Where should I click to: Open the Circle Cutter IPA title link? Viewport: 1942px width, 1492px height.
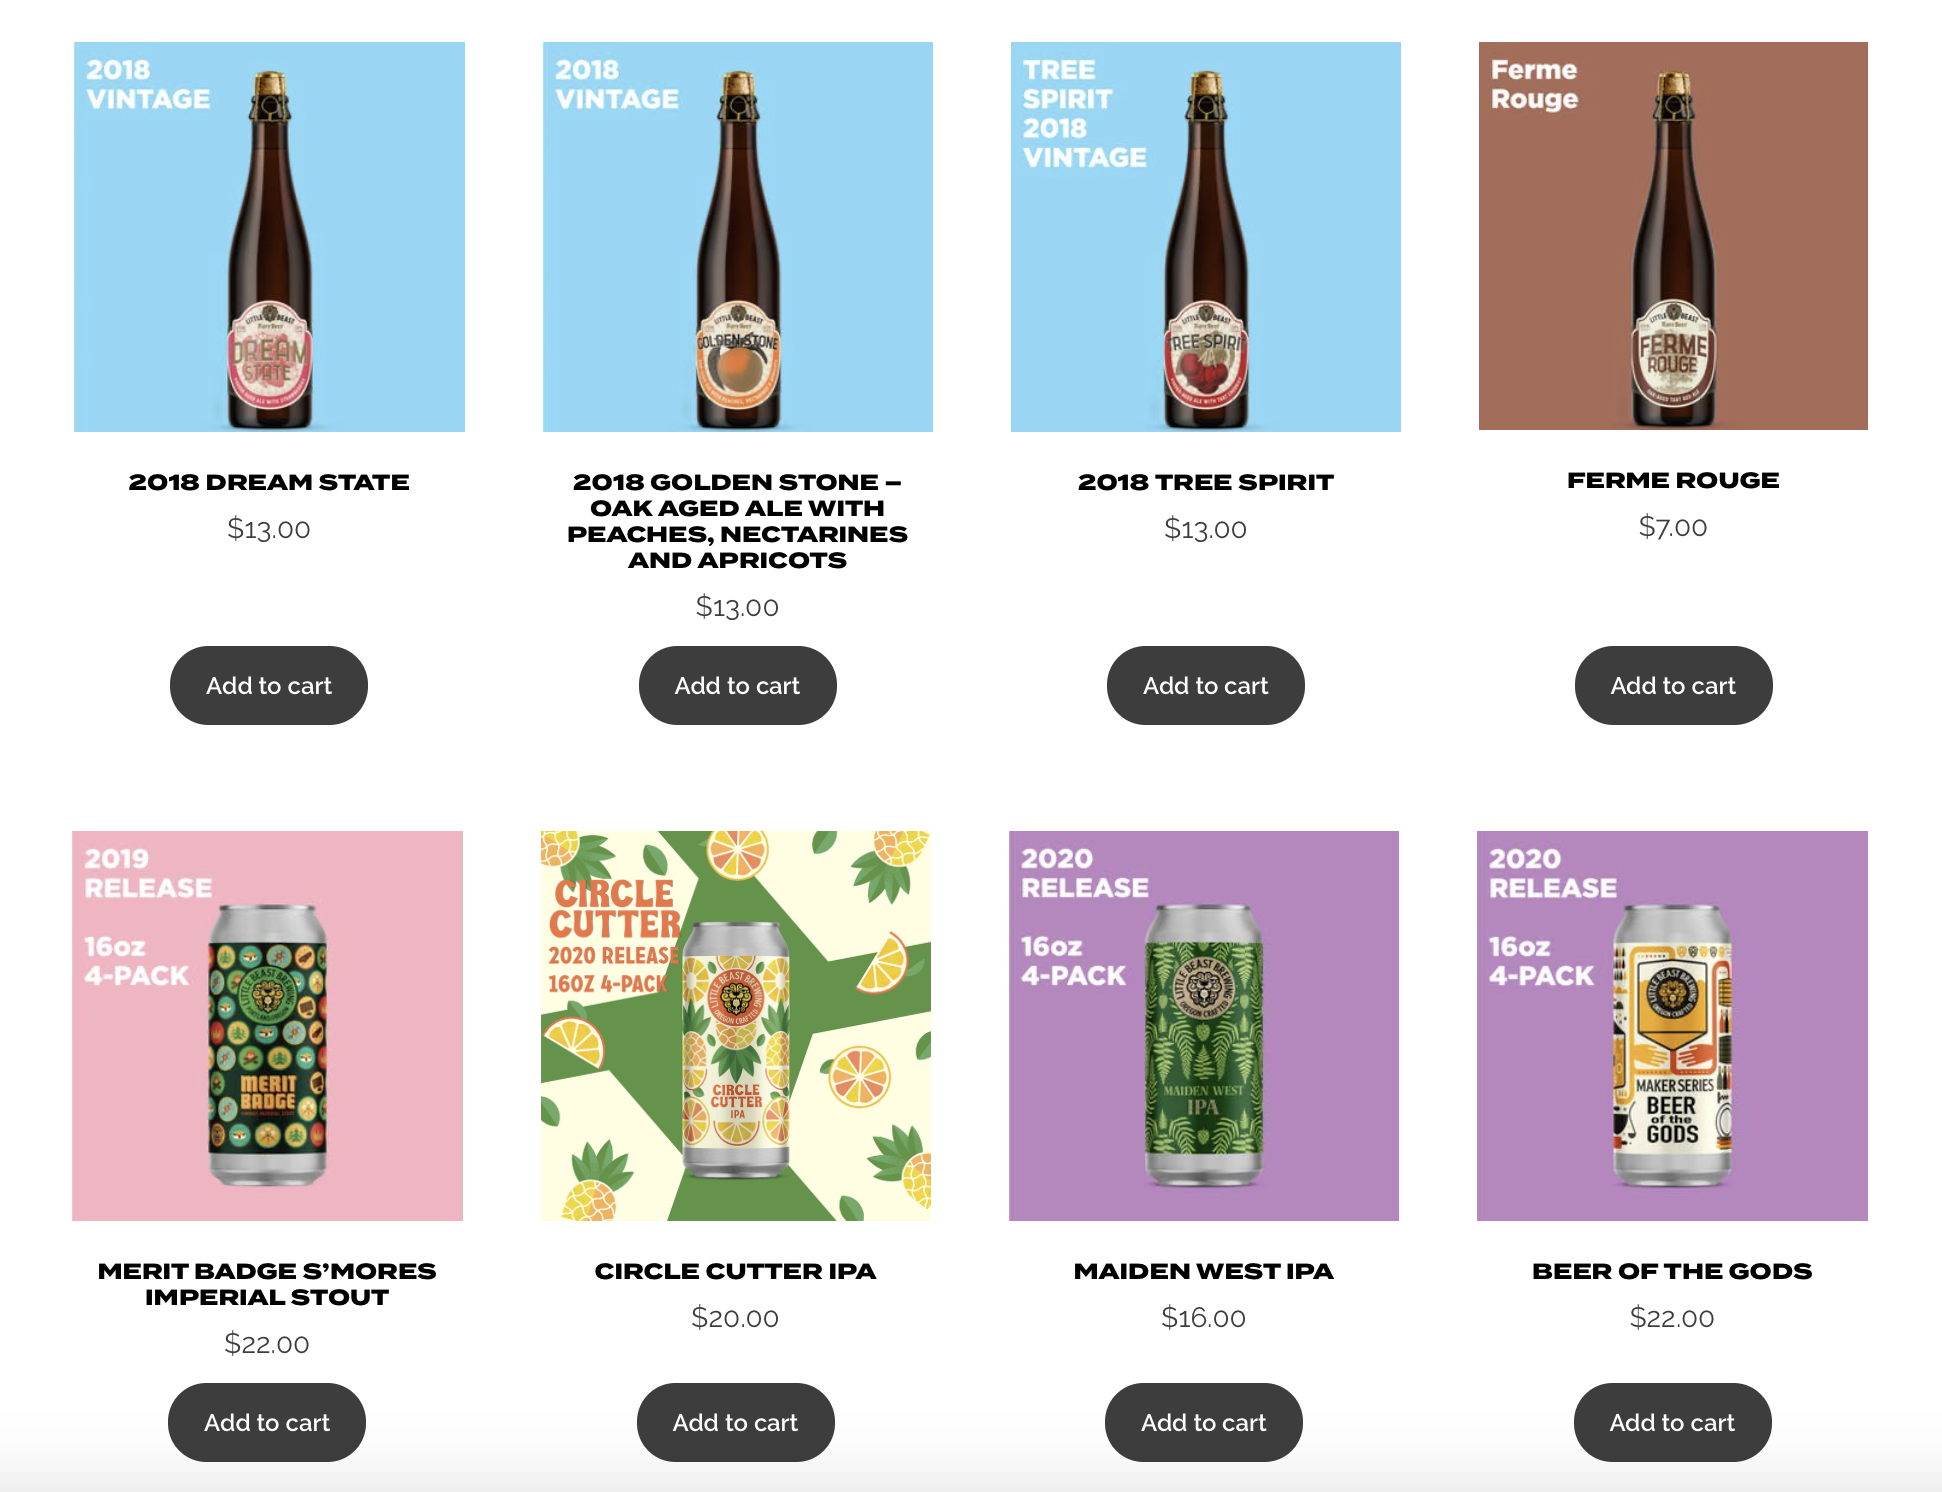(736, 1271)
